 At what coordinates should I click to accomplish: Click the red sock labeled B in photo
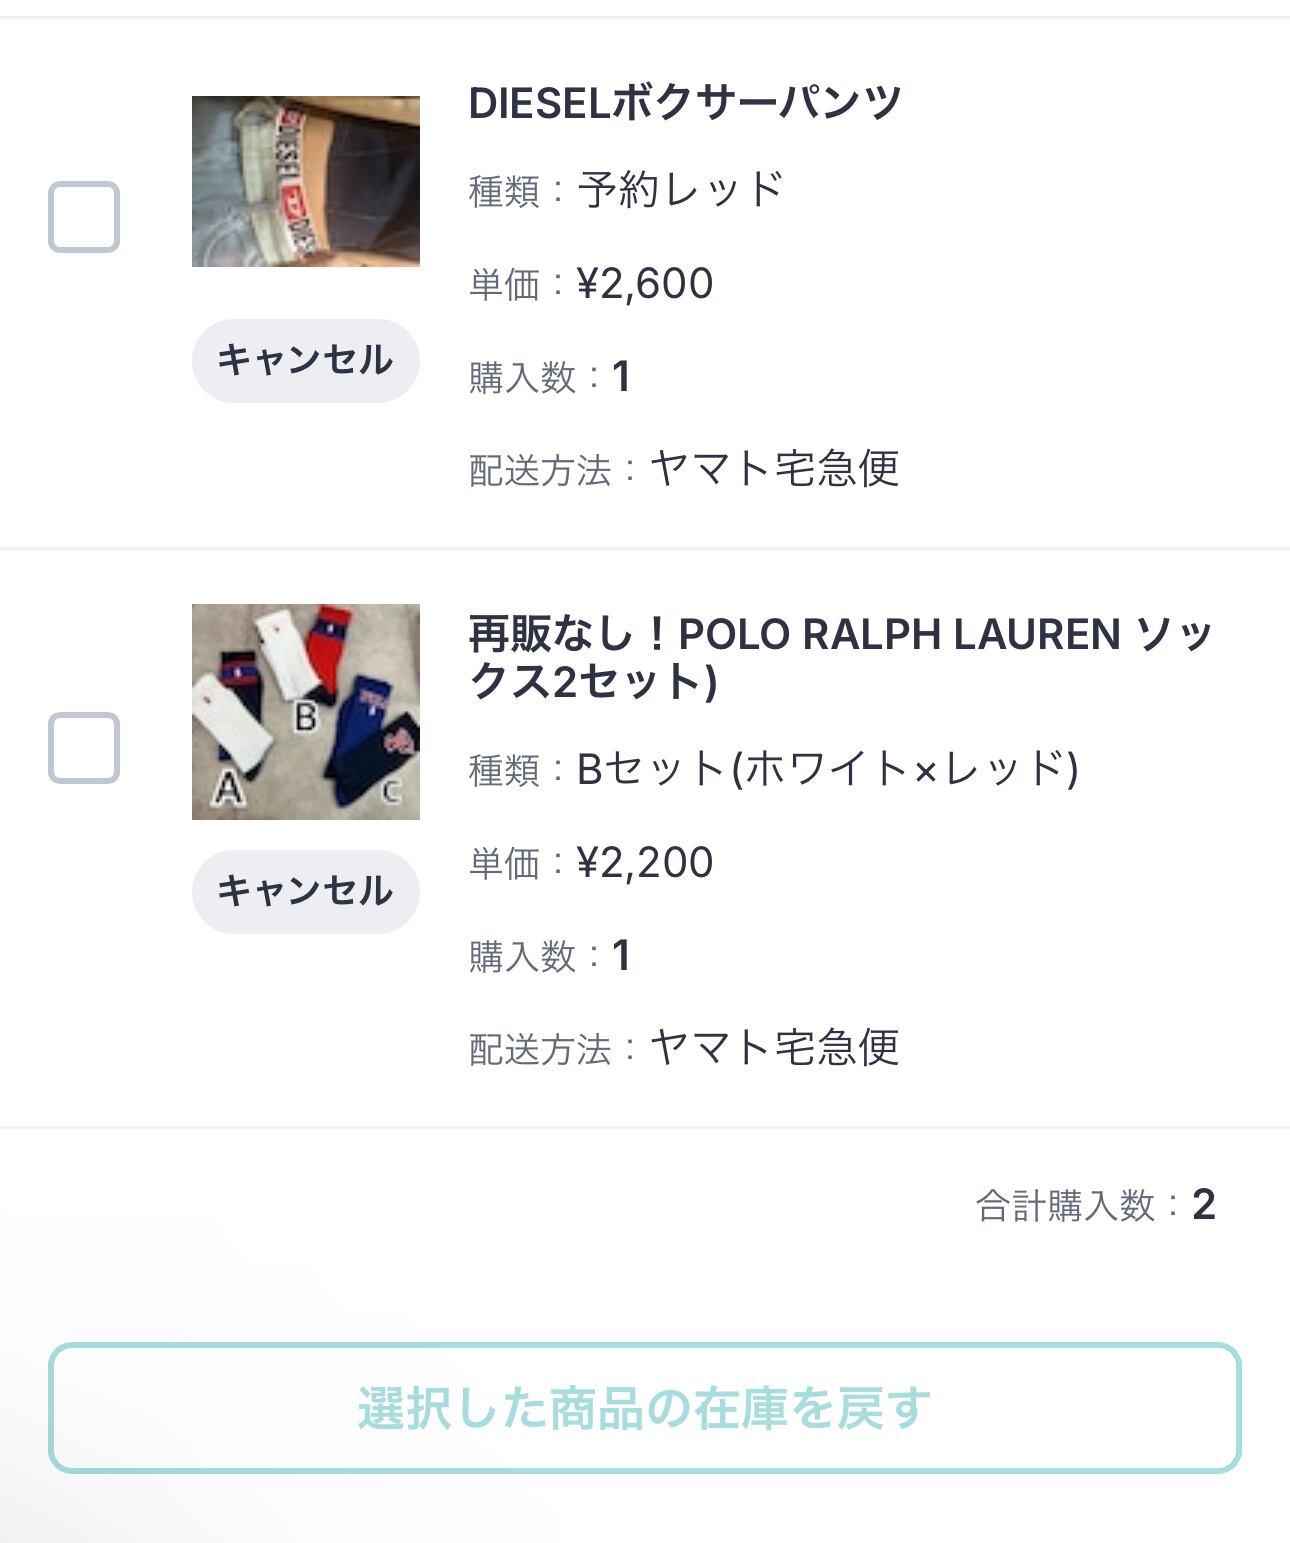(x=326, y=650)
